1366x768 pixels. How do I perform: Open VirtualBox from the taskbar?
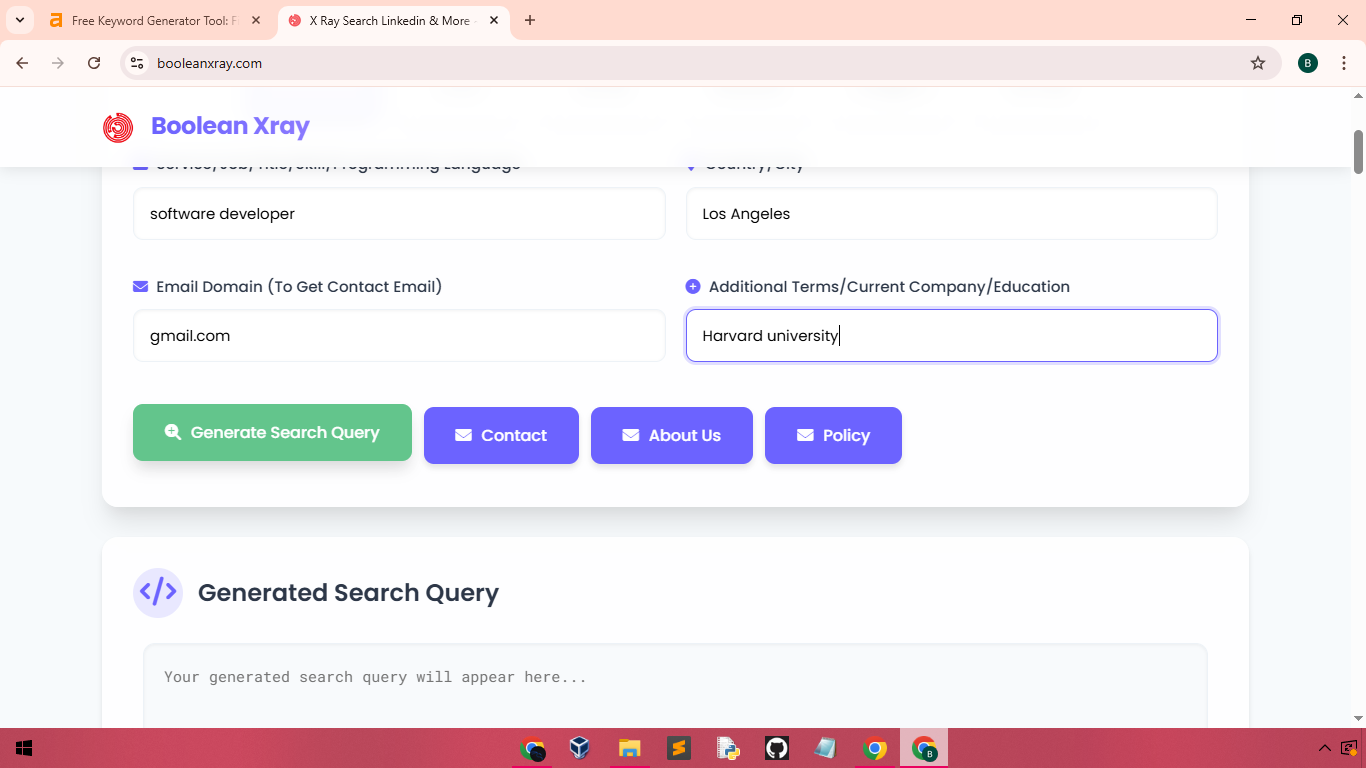pyautogui.click(x=579, y=748)
